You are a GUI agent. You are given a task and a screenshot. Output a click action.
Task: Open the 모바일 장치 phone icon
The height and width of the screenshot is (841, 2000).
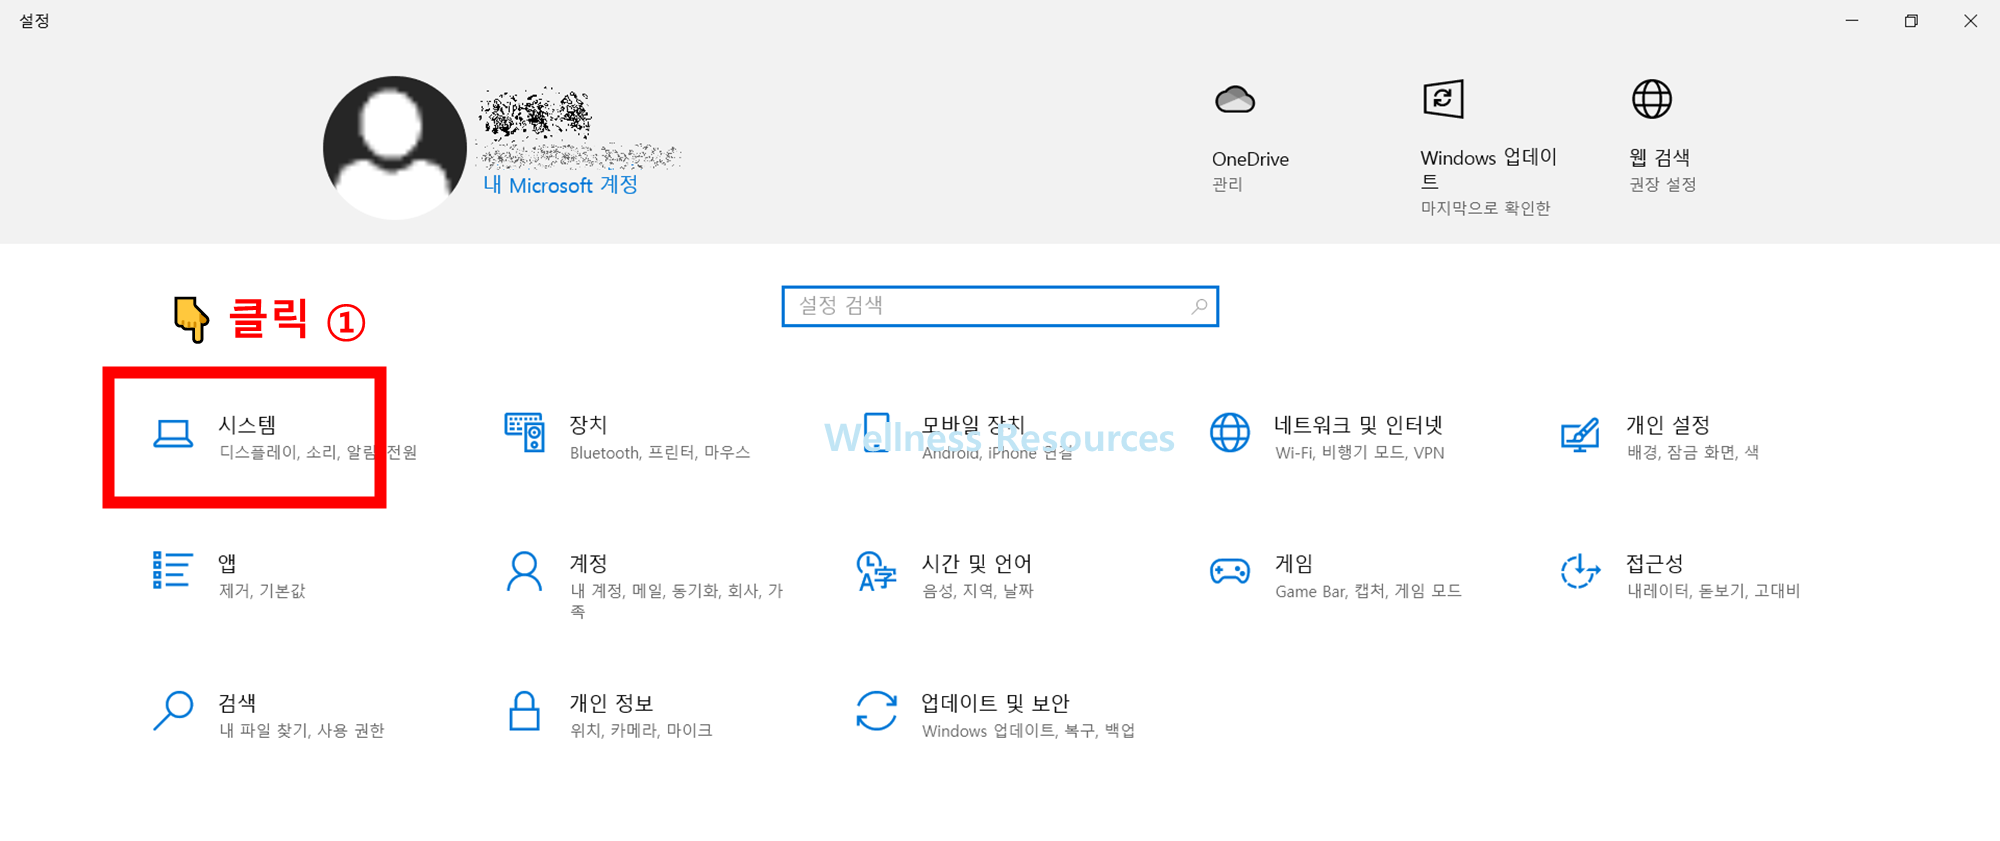point(877,433)
